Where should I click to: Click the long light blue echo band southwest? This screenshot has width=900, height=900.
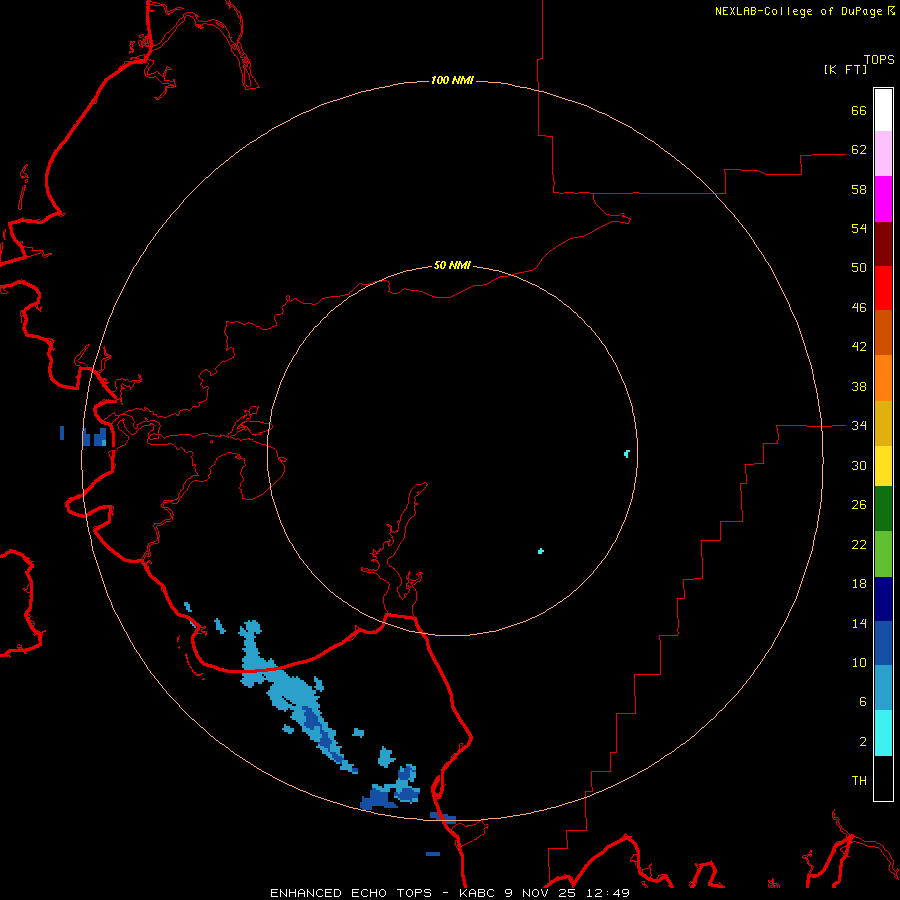(x=298, y=696)
